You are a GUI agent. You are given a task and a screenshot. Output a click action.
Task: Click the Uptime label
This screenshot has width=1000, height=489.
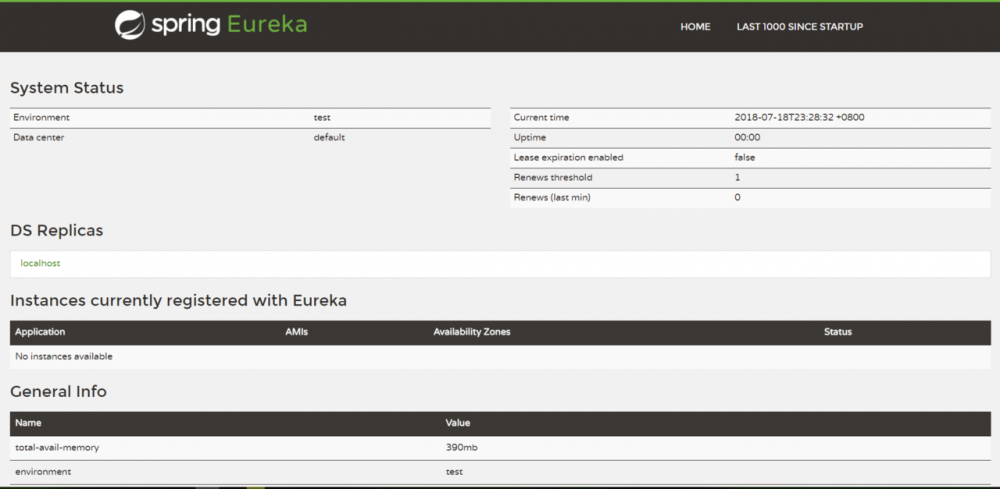point(530,138)
